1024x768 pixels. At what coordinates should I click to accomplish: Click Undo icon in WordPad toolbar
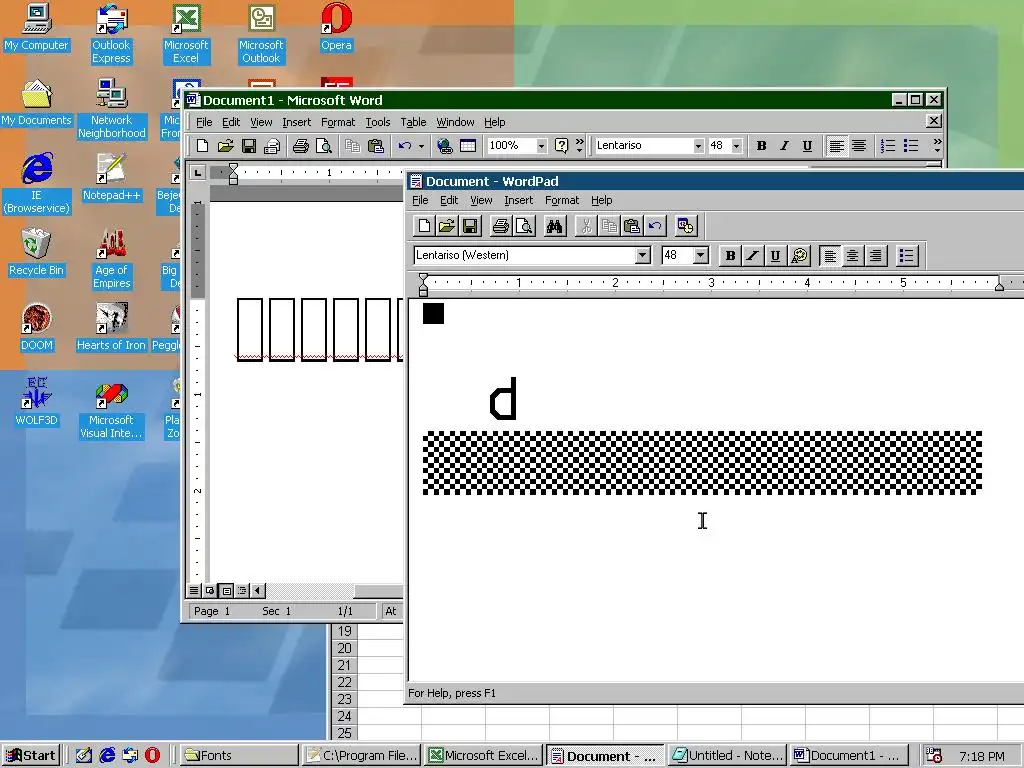pos(654,227)
